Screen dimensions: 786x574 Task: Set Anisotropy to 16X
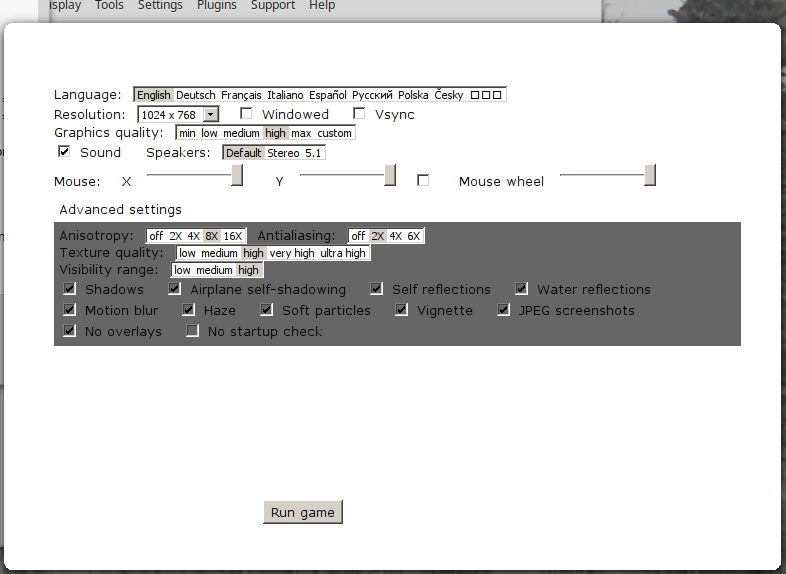click(233, 236)
